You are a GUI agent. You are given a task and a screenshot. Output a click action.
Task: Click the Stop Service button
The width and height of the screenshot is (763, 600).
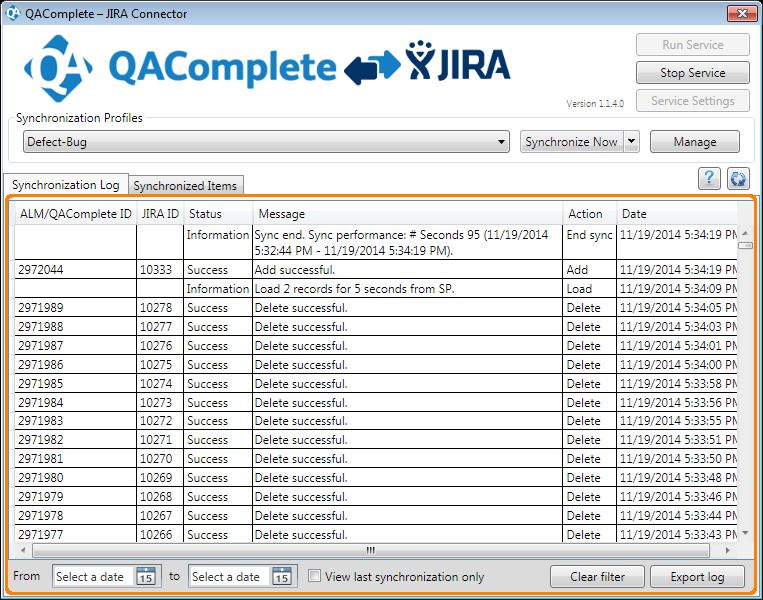point(692,73)
